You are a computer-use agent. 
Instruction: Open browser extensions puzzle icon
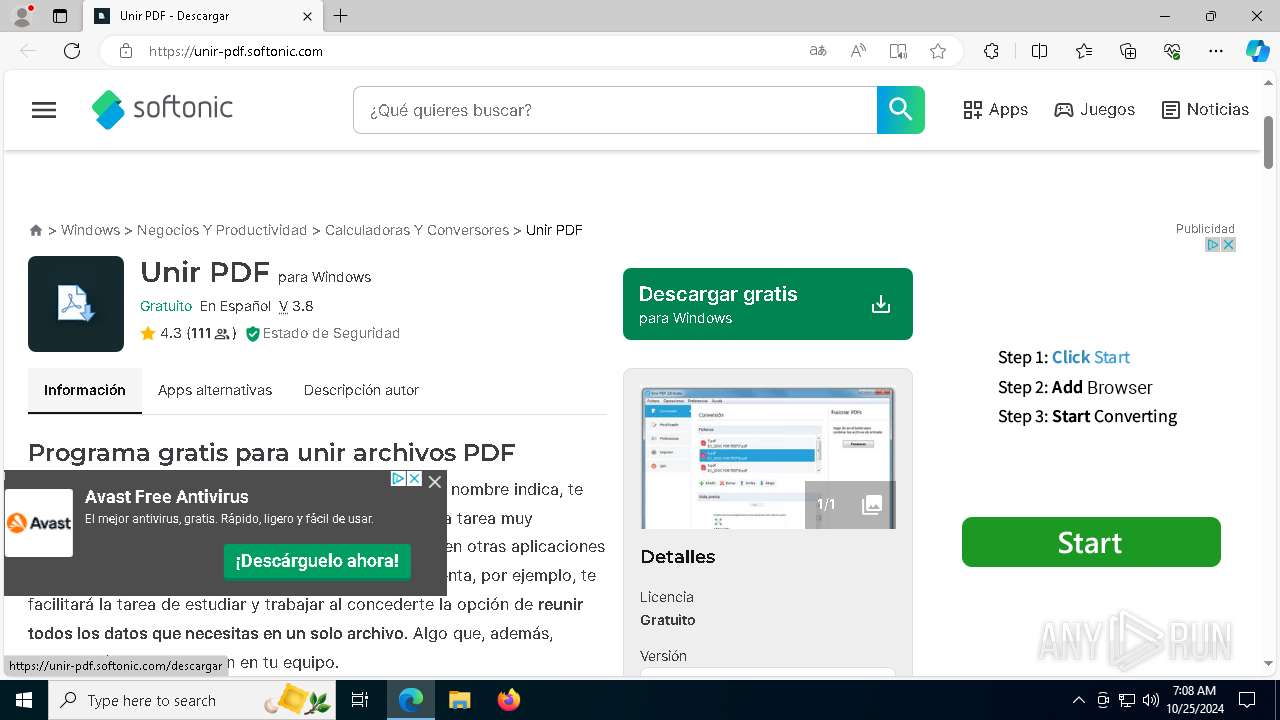991,51
